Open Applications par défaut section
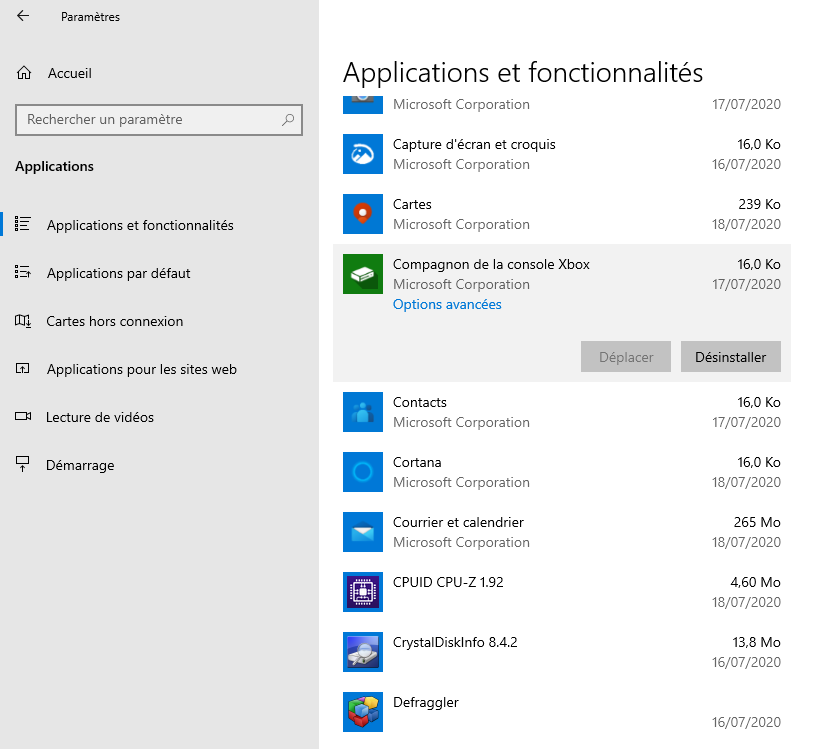The width and height of the screenshot is (830, 749). pos(118,273)
